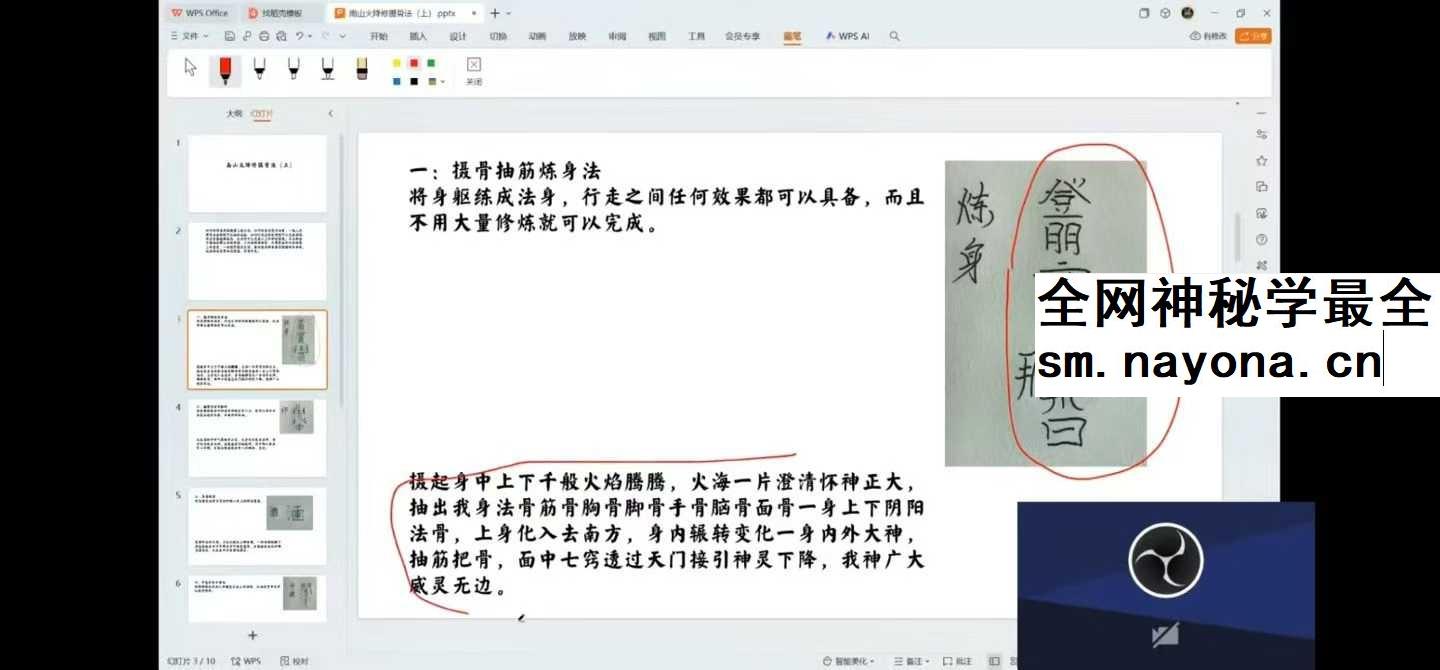Open the new tab dropdown arrow
Viewport: 1440px width, 670px height.
pos(508,13)
